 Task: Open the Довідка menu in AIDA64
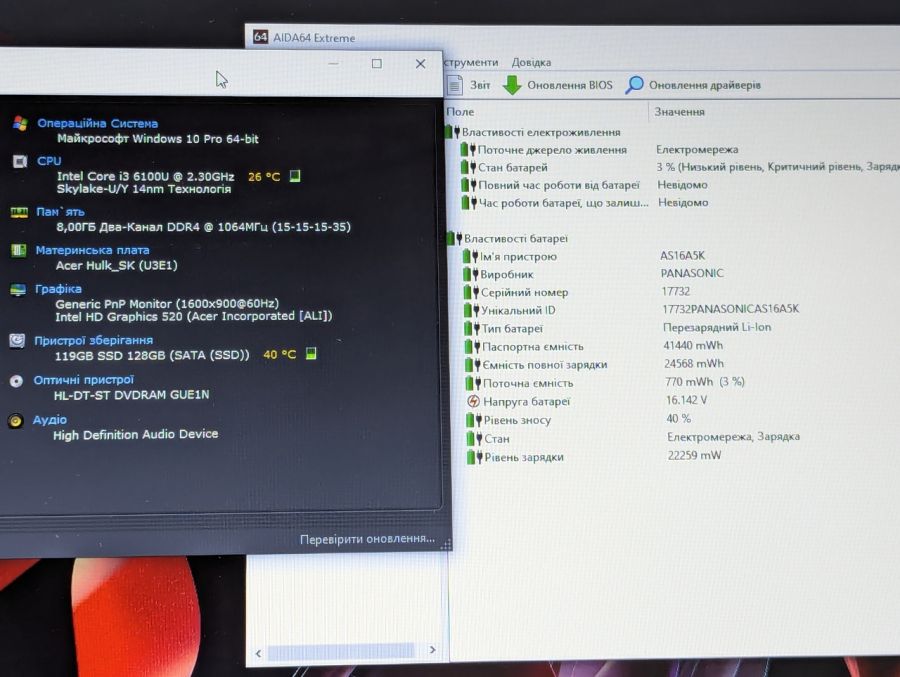pyautogui.click(x=531, y=62)
